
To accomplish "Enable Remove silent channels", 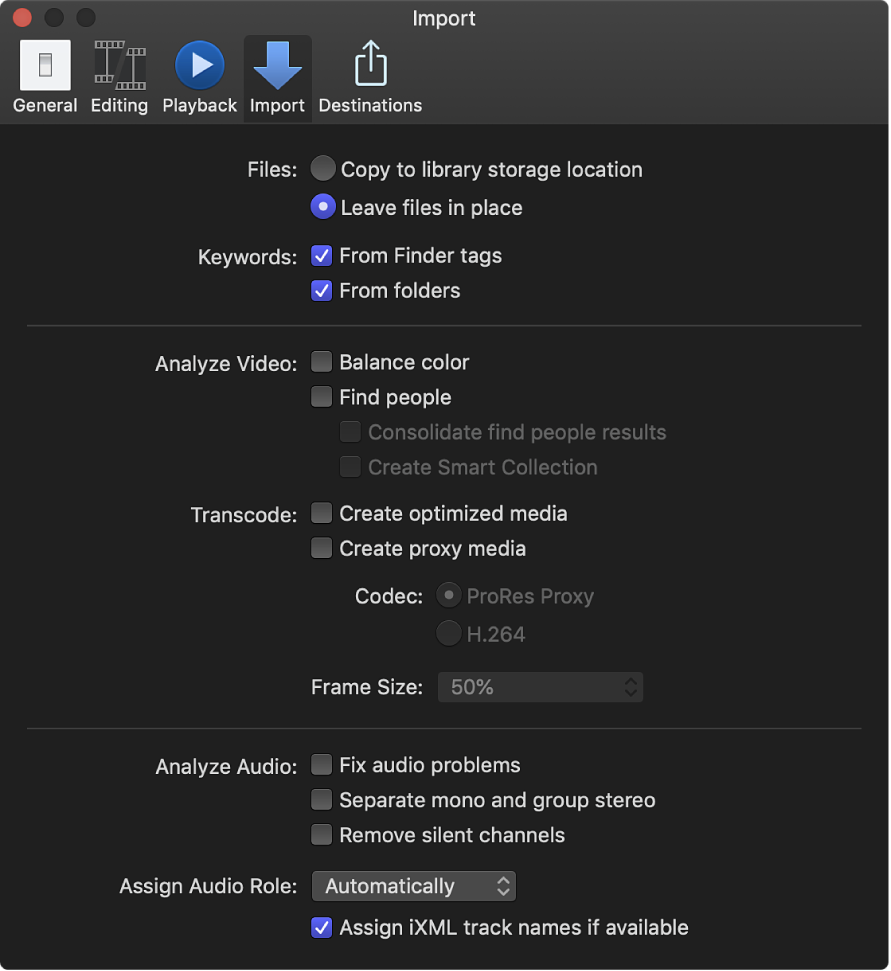I will [x=322, y=835].
